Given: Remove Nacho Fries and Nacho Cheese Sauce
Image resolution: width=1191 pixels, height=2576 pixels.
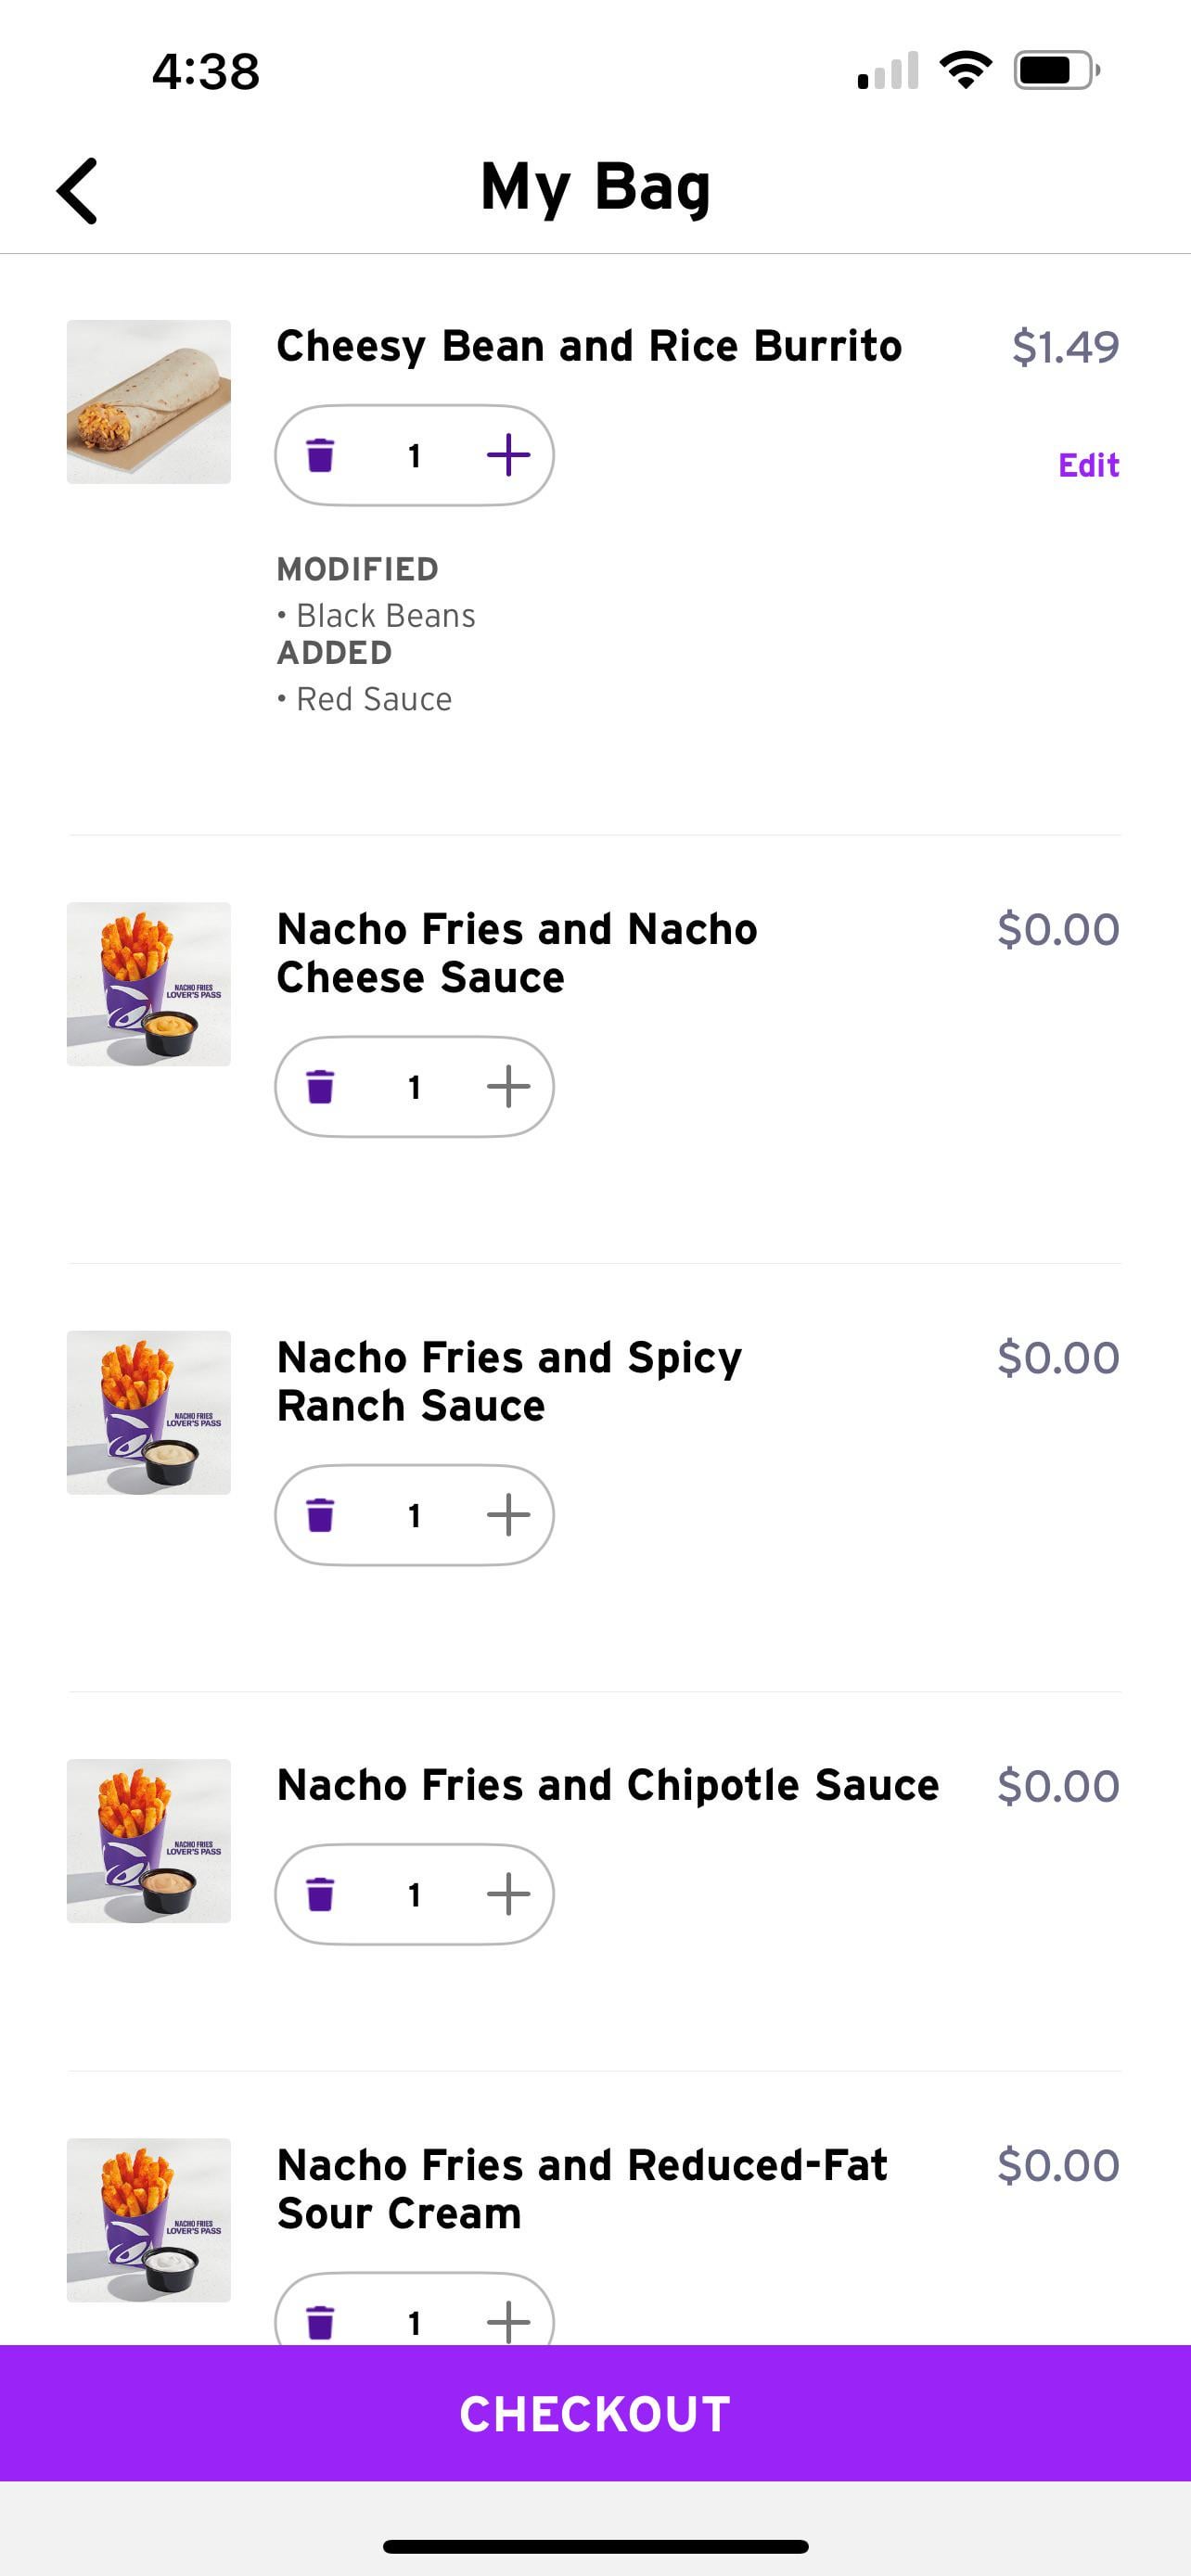Looking at the screenshot, I should [320, 1087].
